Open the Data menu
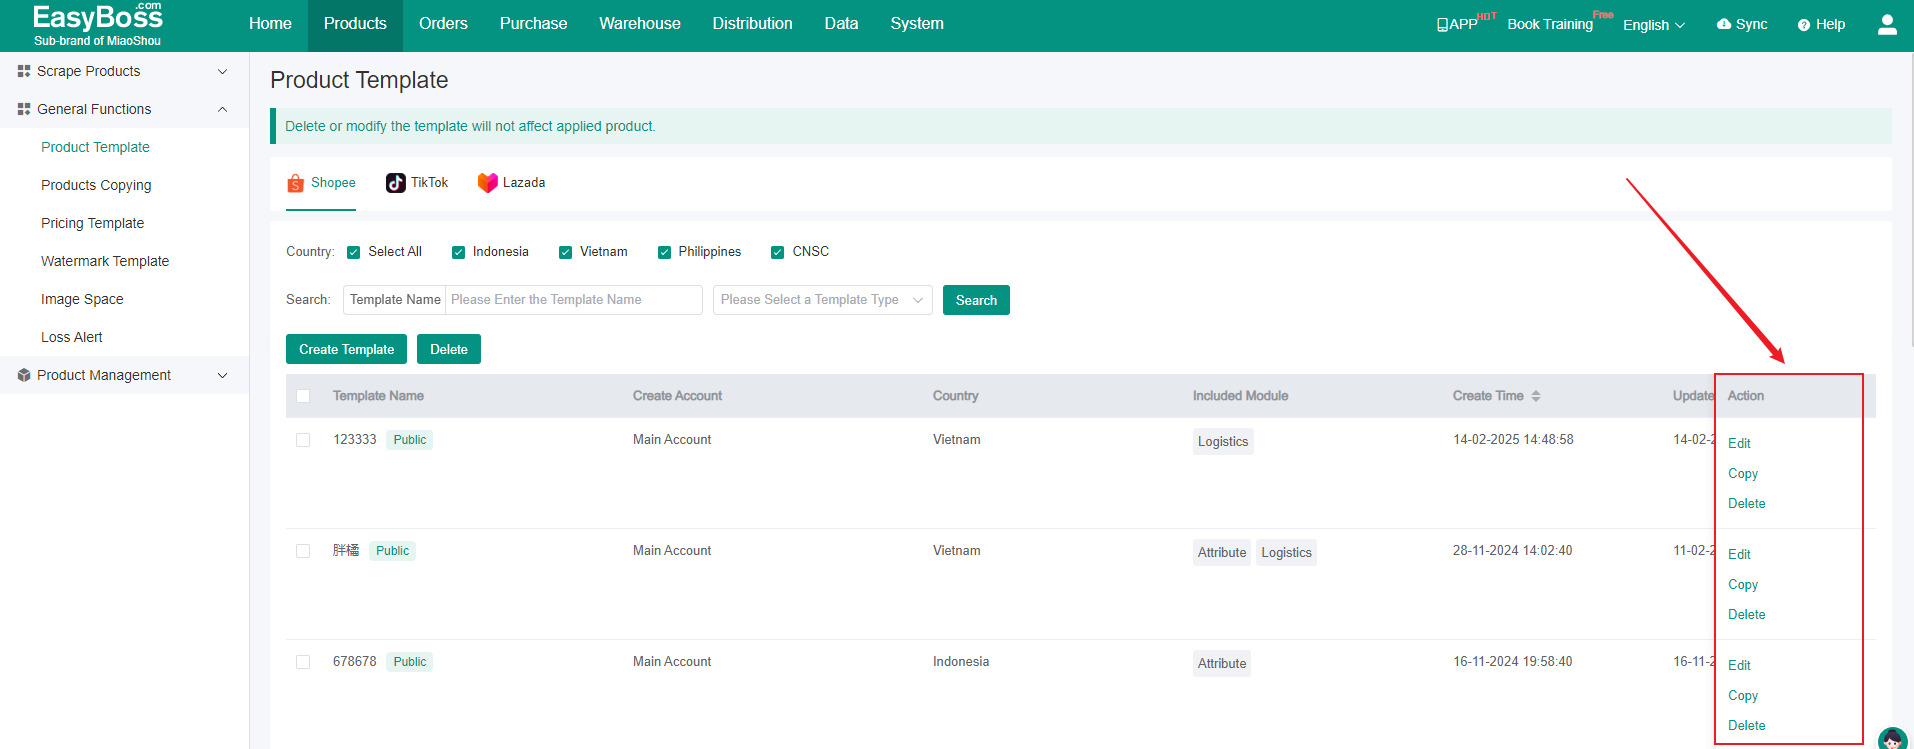This screenshot has height=749, width=1914. [x=841, y=24]
